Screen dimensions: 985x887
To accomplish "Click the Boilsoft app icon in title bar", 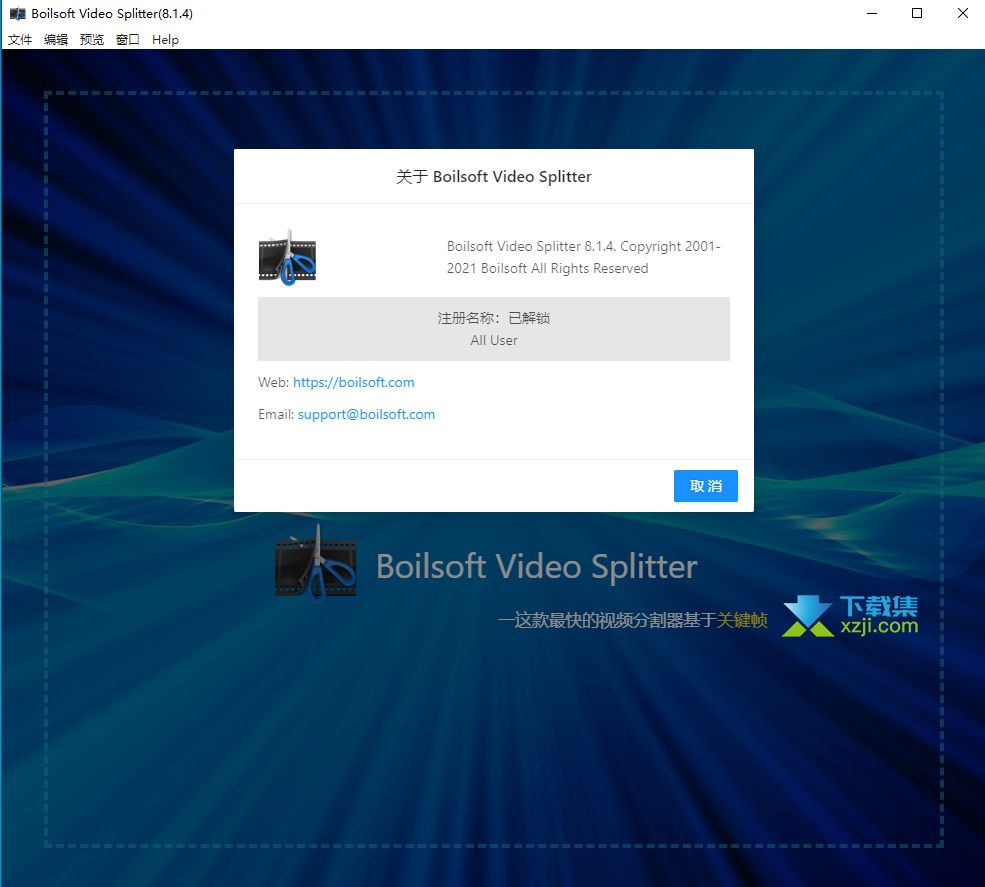I will click(18, 13).
